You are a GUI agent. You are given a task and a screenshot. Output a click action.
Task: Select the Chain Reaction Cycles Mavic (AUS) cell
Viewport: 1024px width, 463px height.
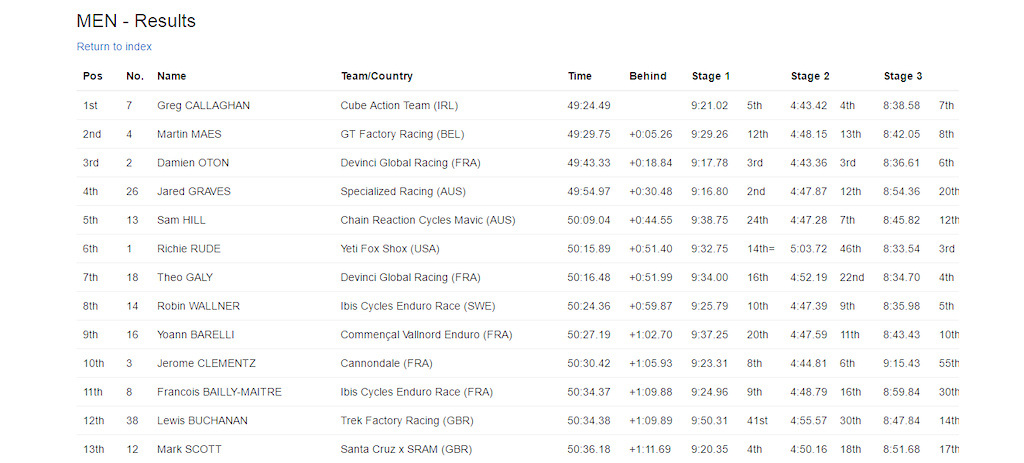[x=428, y=221]
